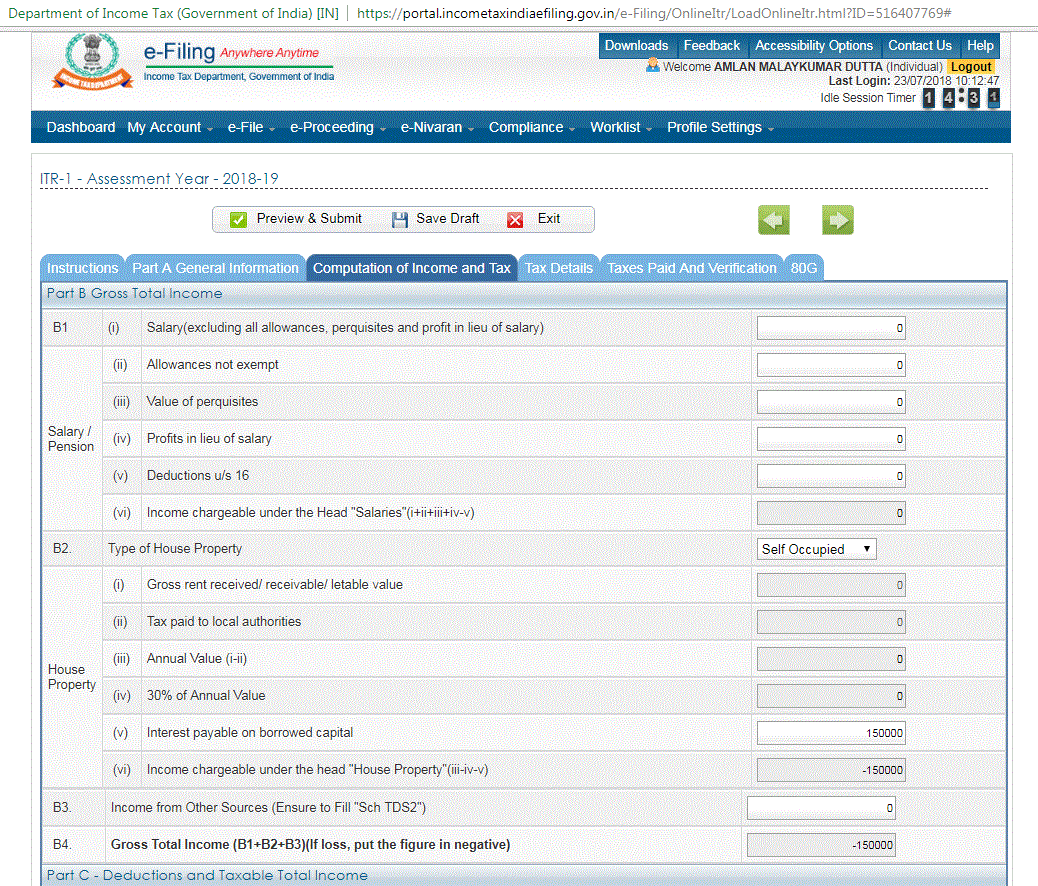
Task: Open Accessibility Options
Action: 814,46
